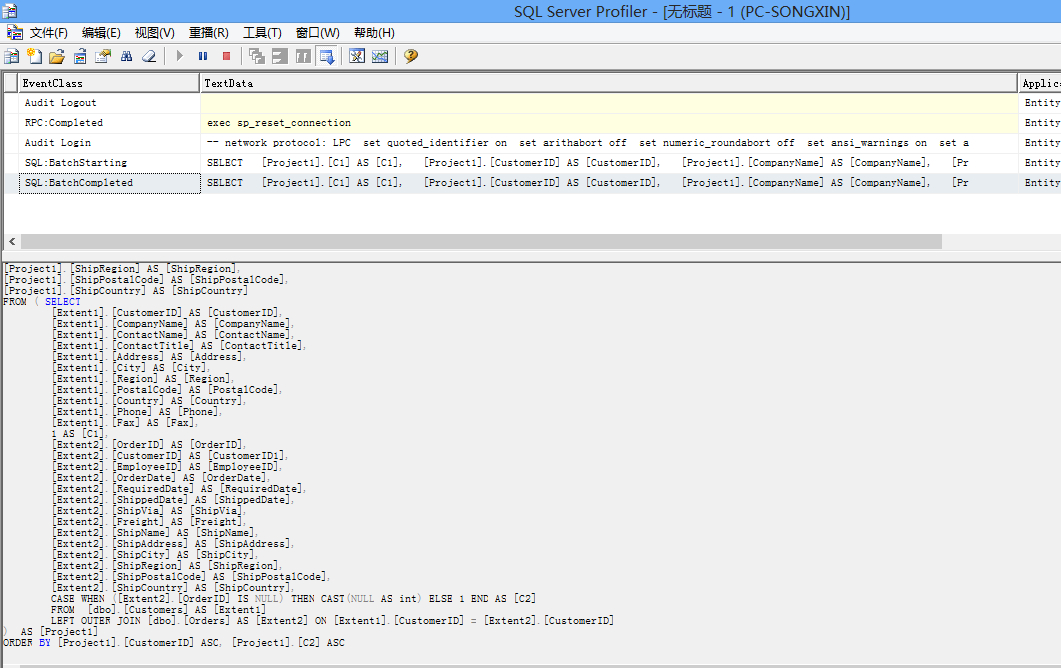
Task: Select the Audit Login event row
Action: 109,143
